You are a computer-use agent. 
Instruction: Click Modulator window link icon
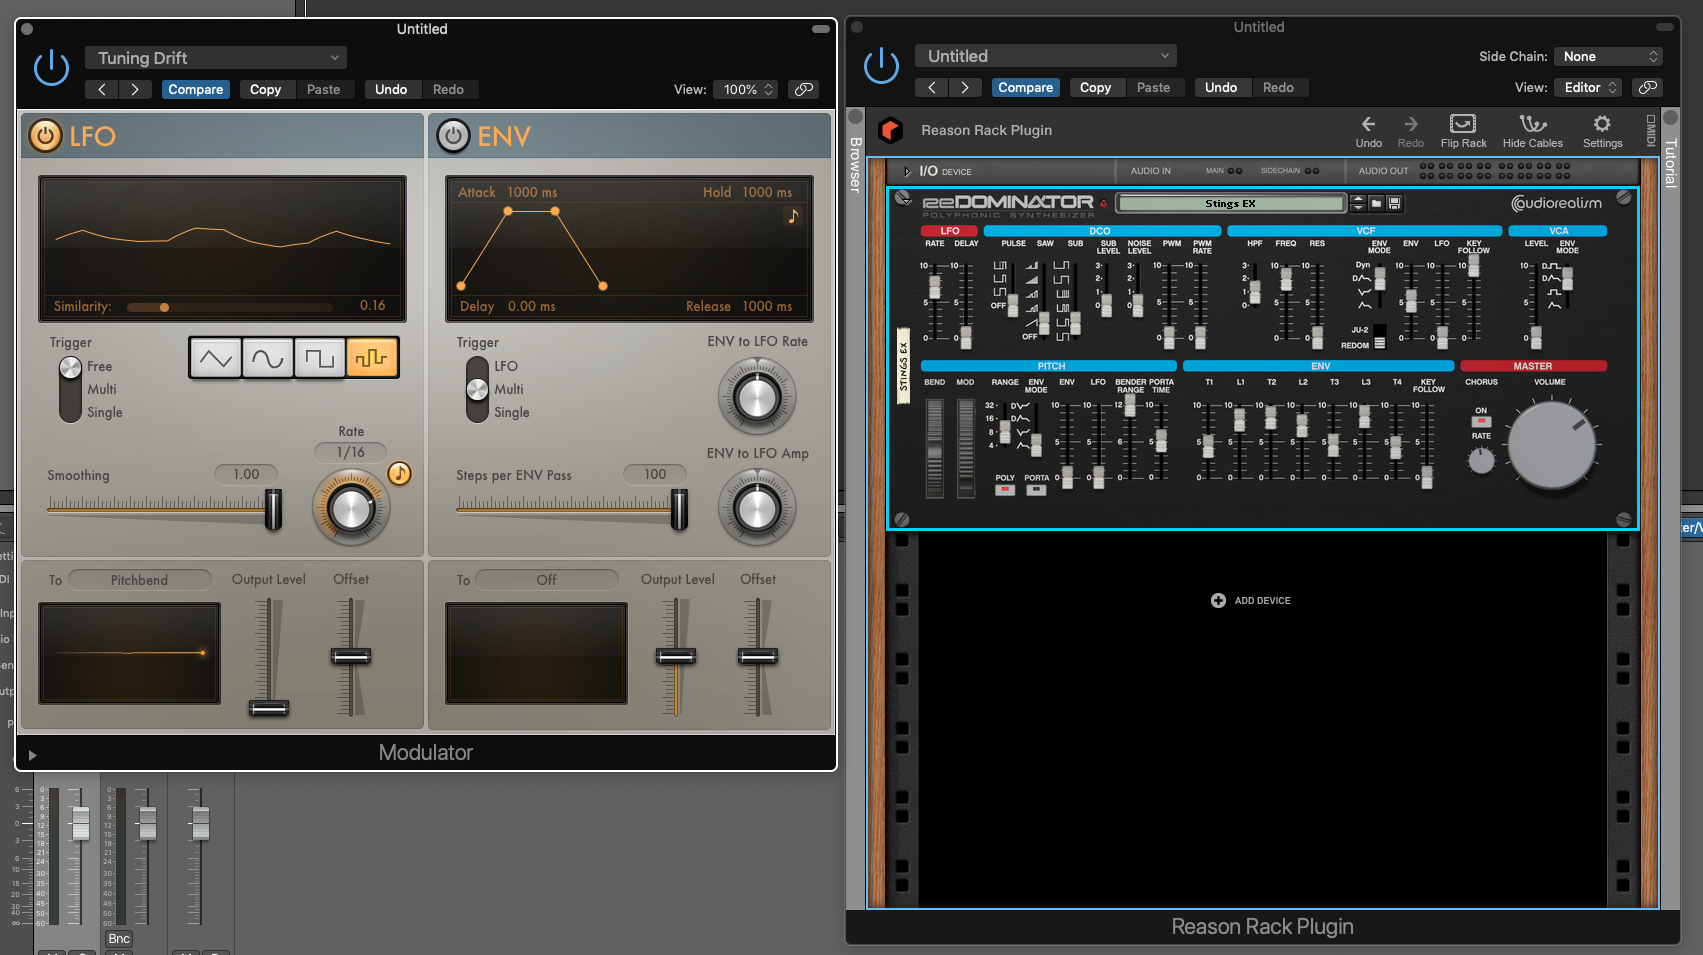tap(804, 89)
